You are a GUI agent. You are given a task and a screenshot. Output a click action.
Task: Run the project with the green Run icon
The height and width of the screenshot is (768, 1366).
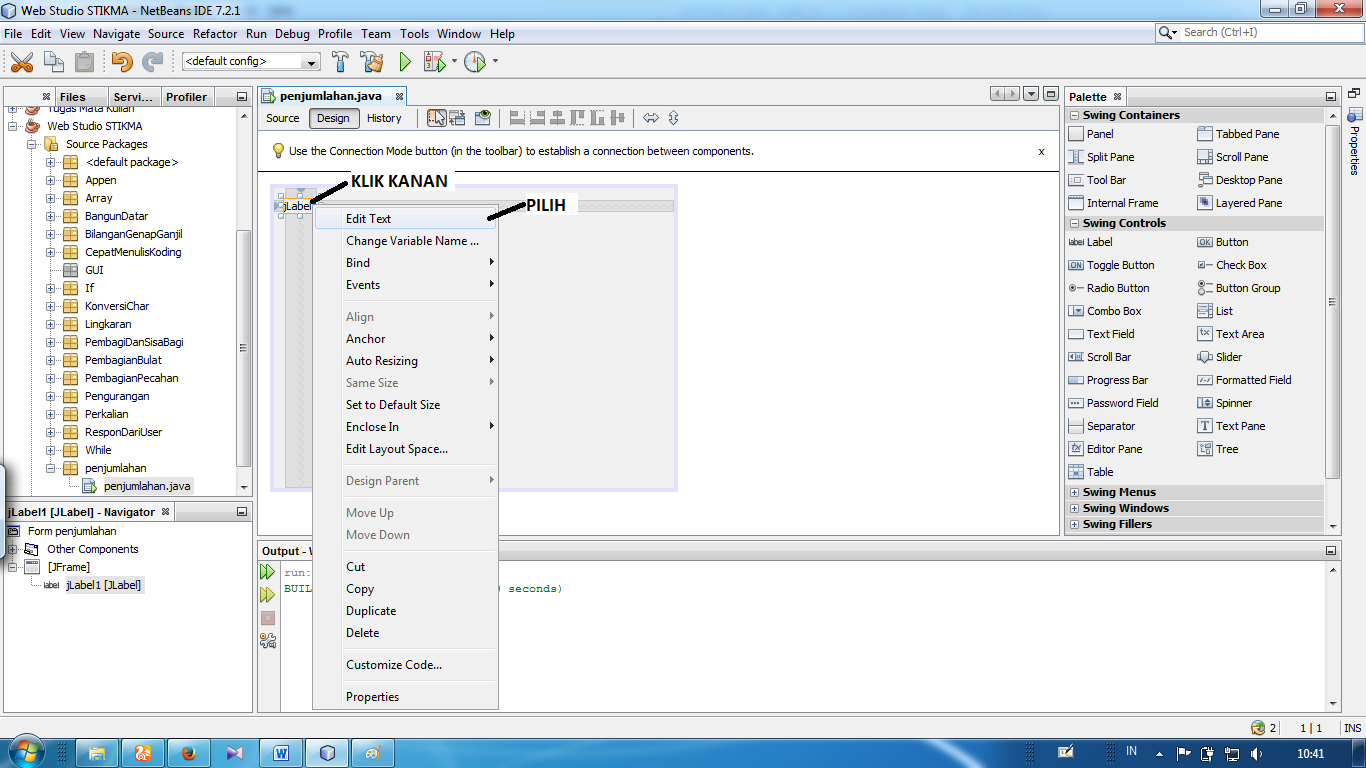tap(404, 61)
